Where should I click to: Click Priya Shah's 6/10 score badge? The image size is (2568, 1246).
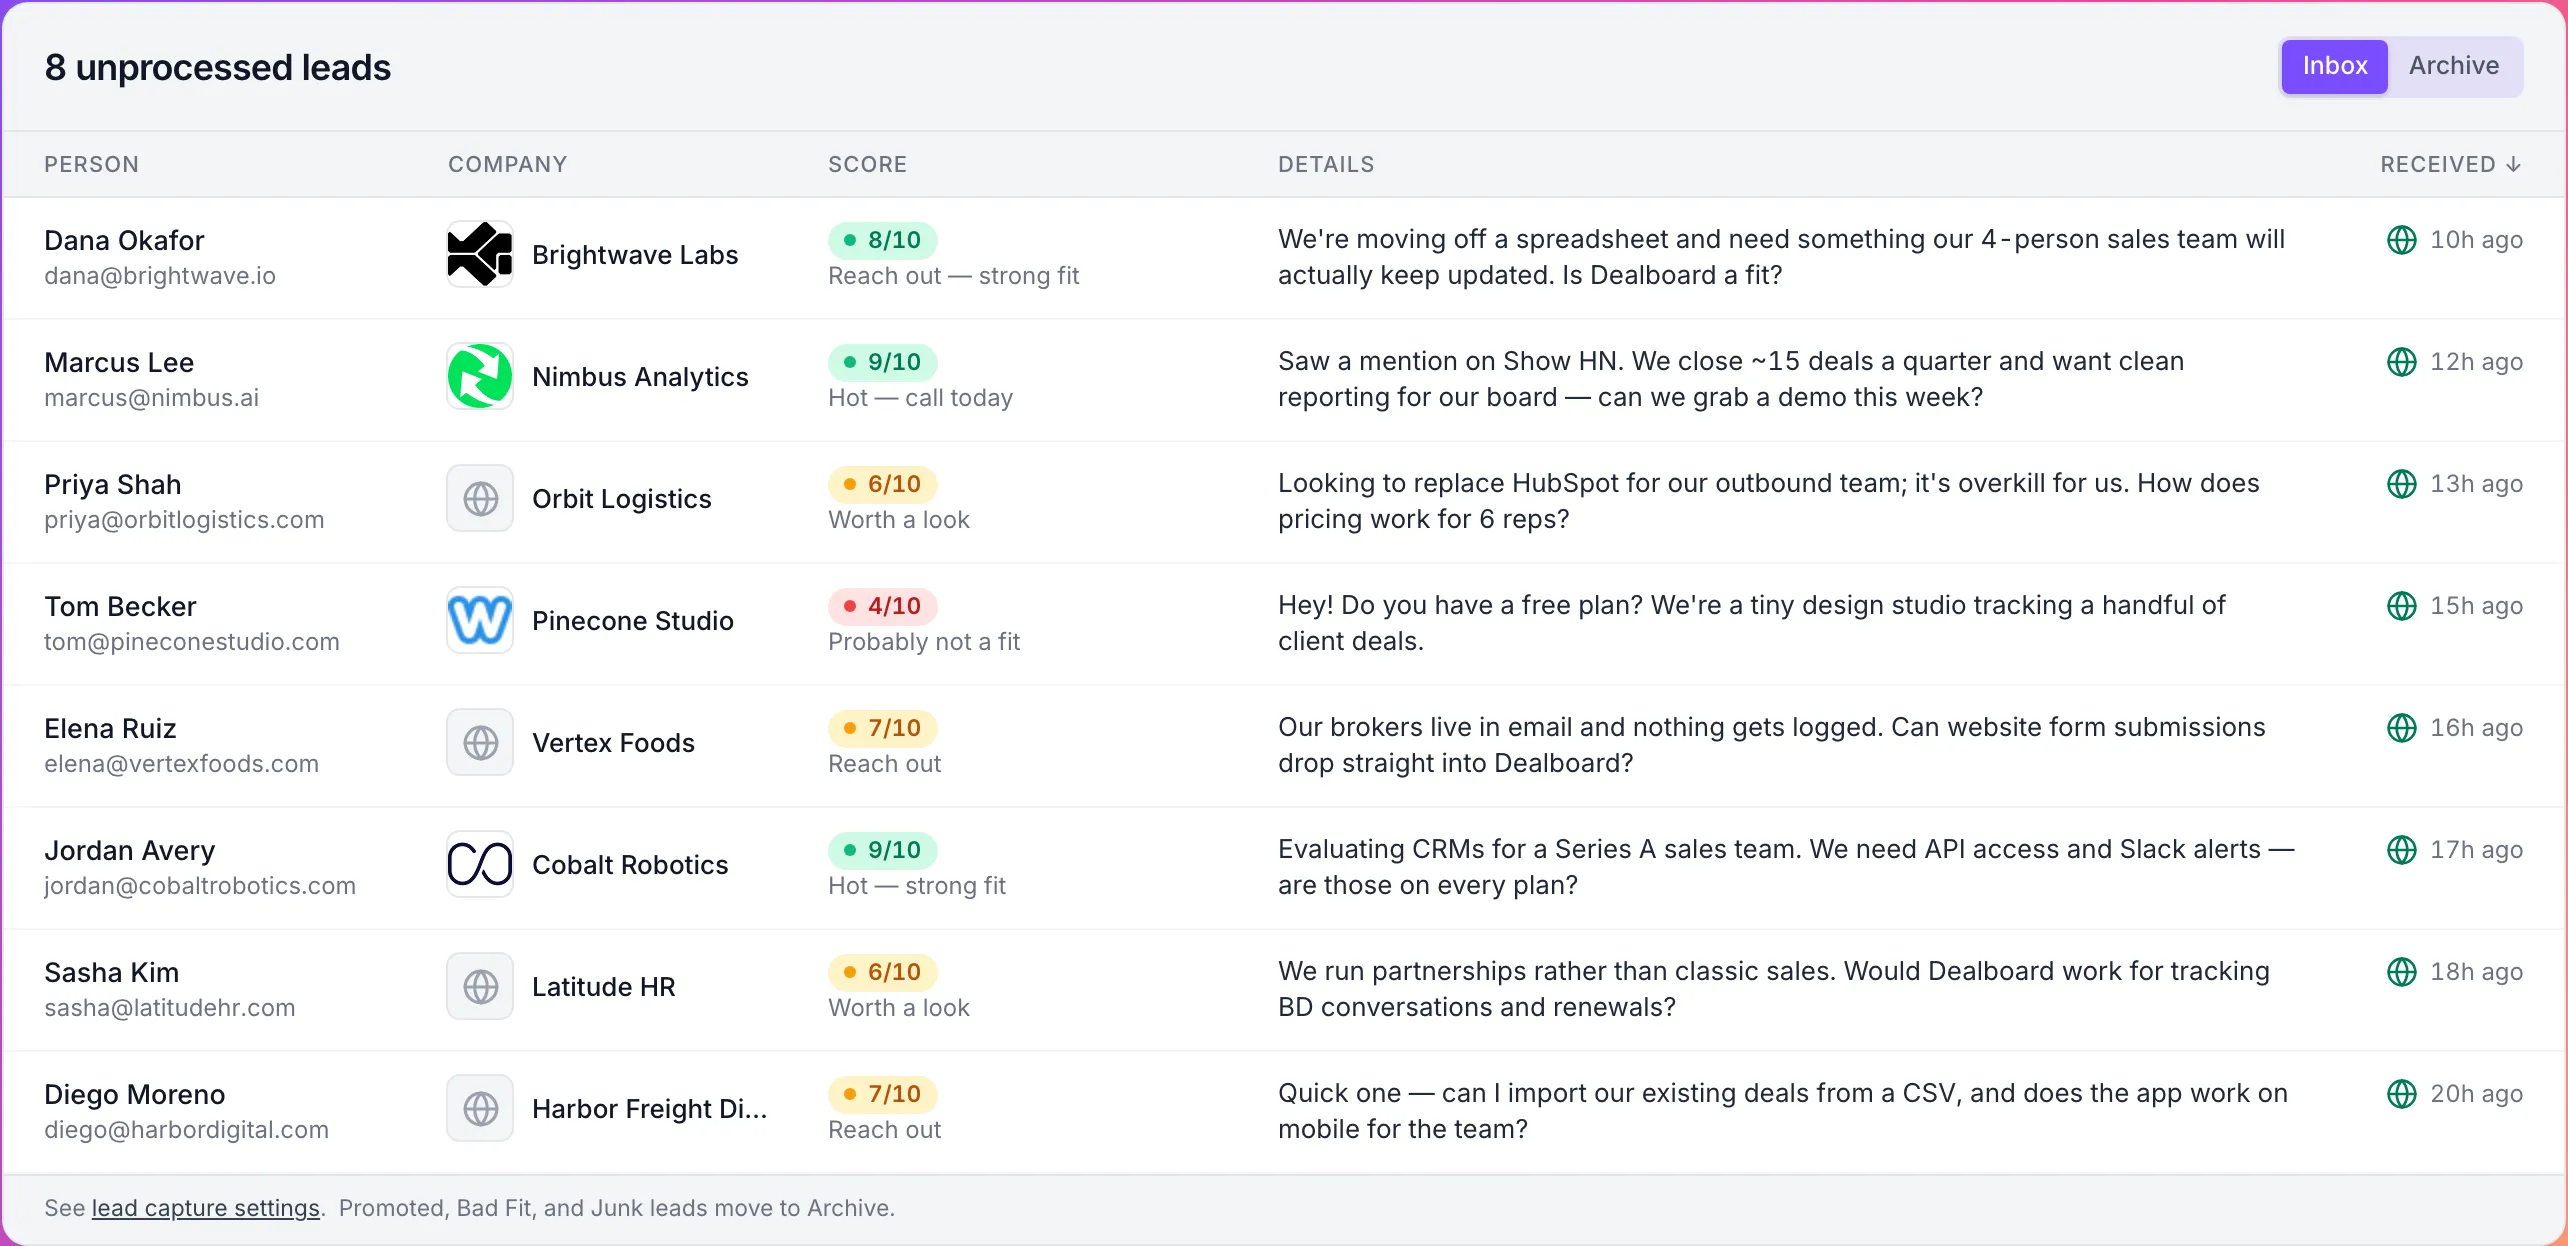pyautogui.click(x=882, y=484)
